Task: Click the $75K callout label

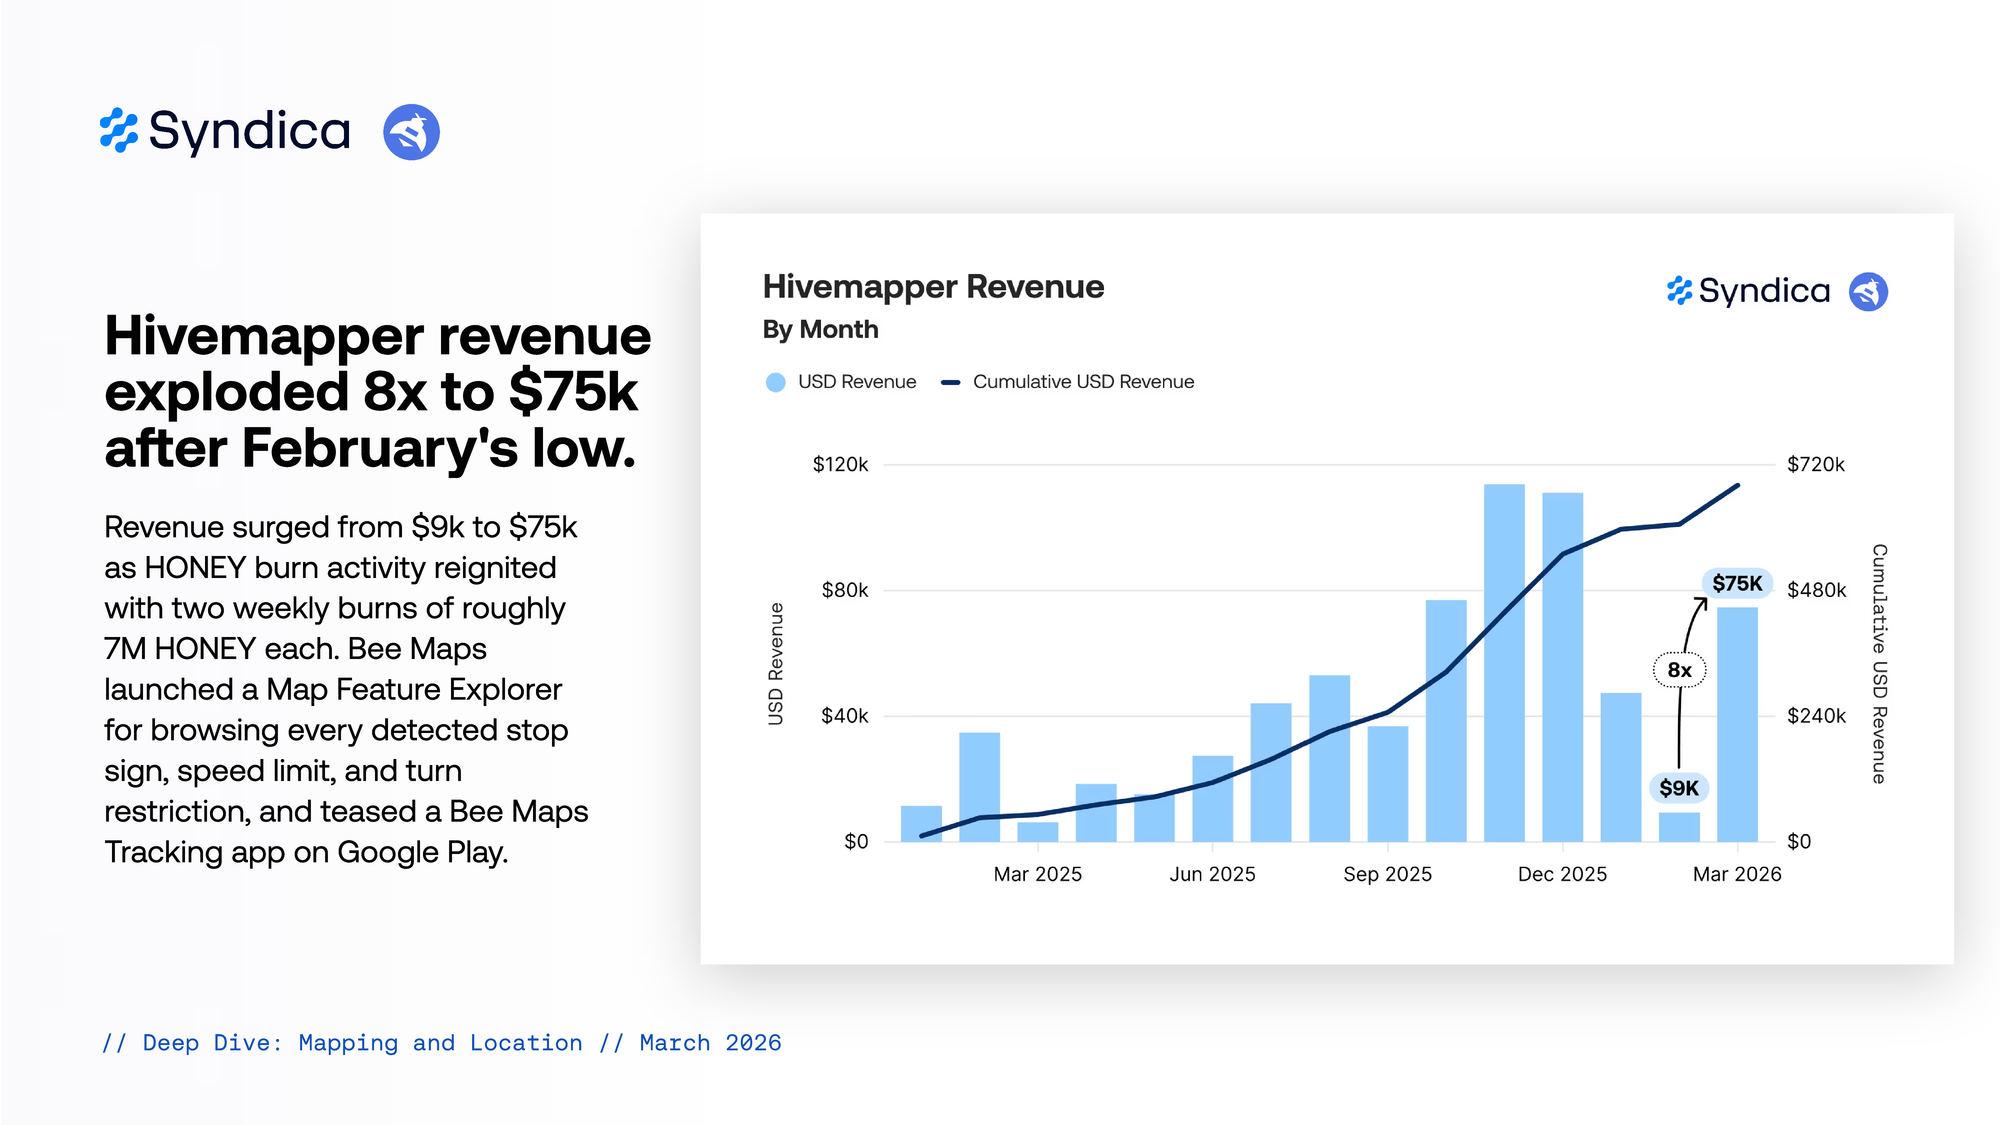Action: coord(1737,583)
